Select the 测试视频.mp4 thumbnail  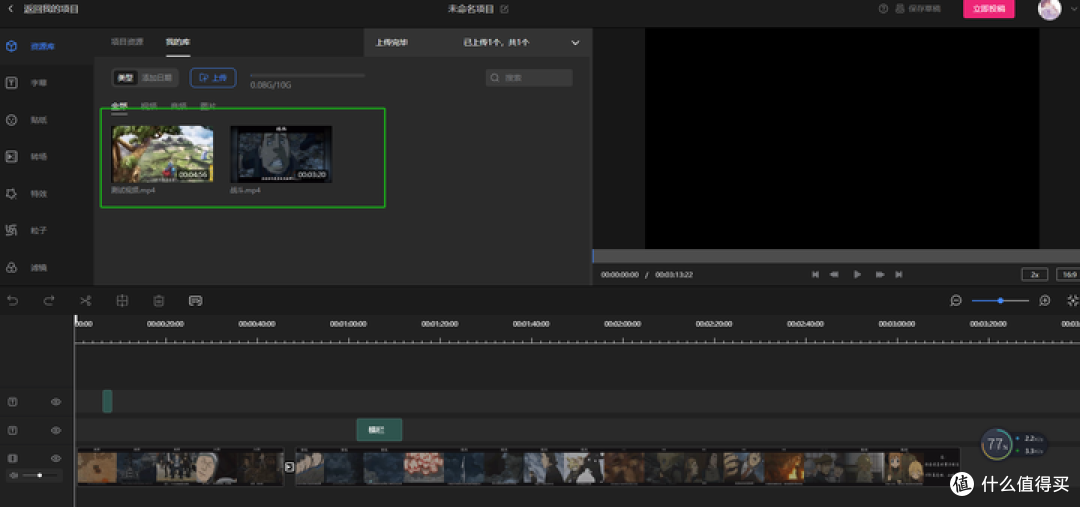[163, 154]
